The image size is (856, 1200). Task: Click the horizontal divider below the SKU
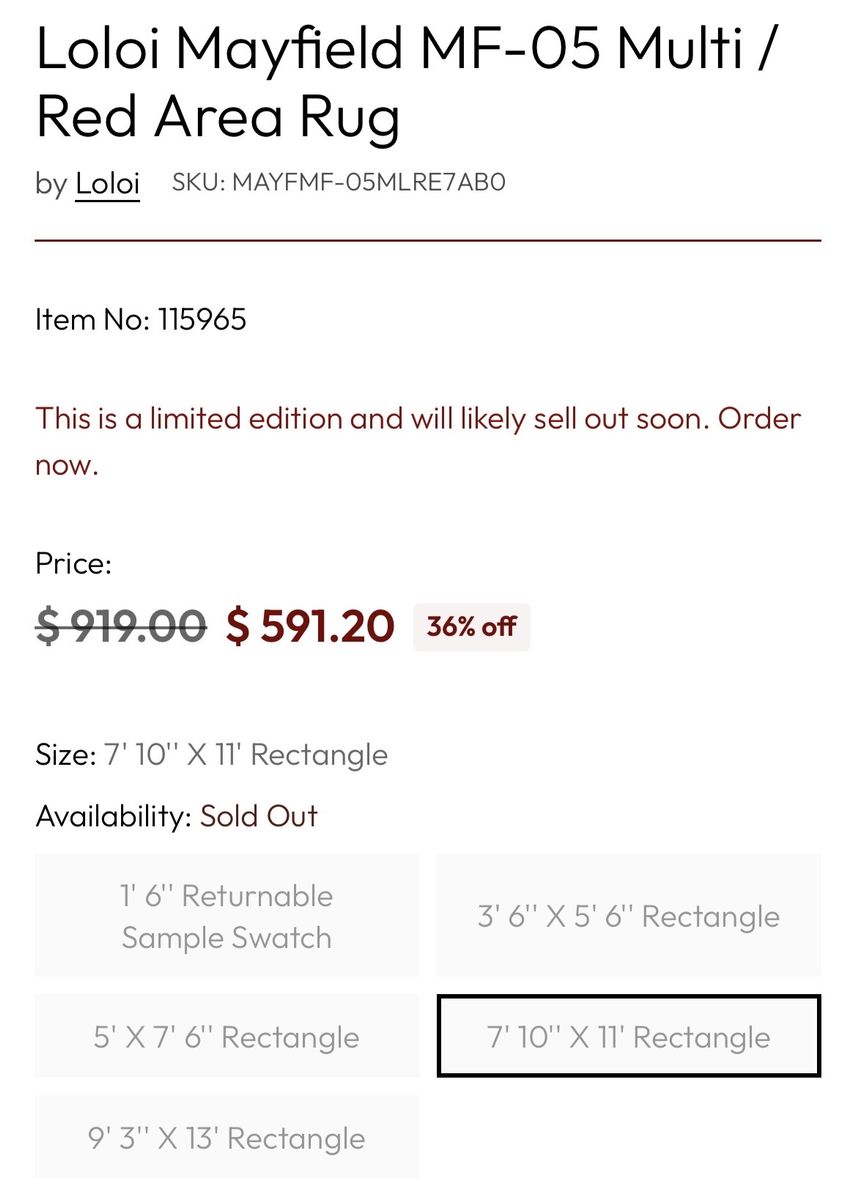point(428,241)
